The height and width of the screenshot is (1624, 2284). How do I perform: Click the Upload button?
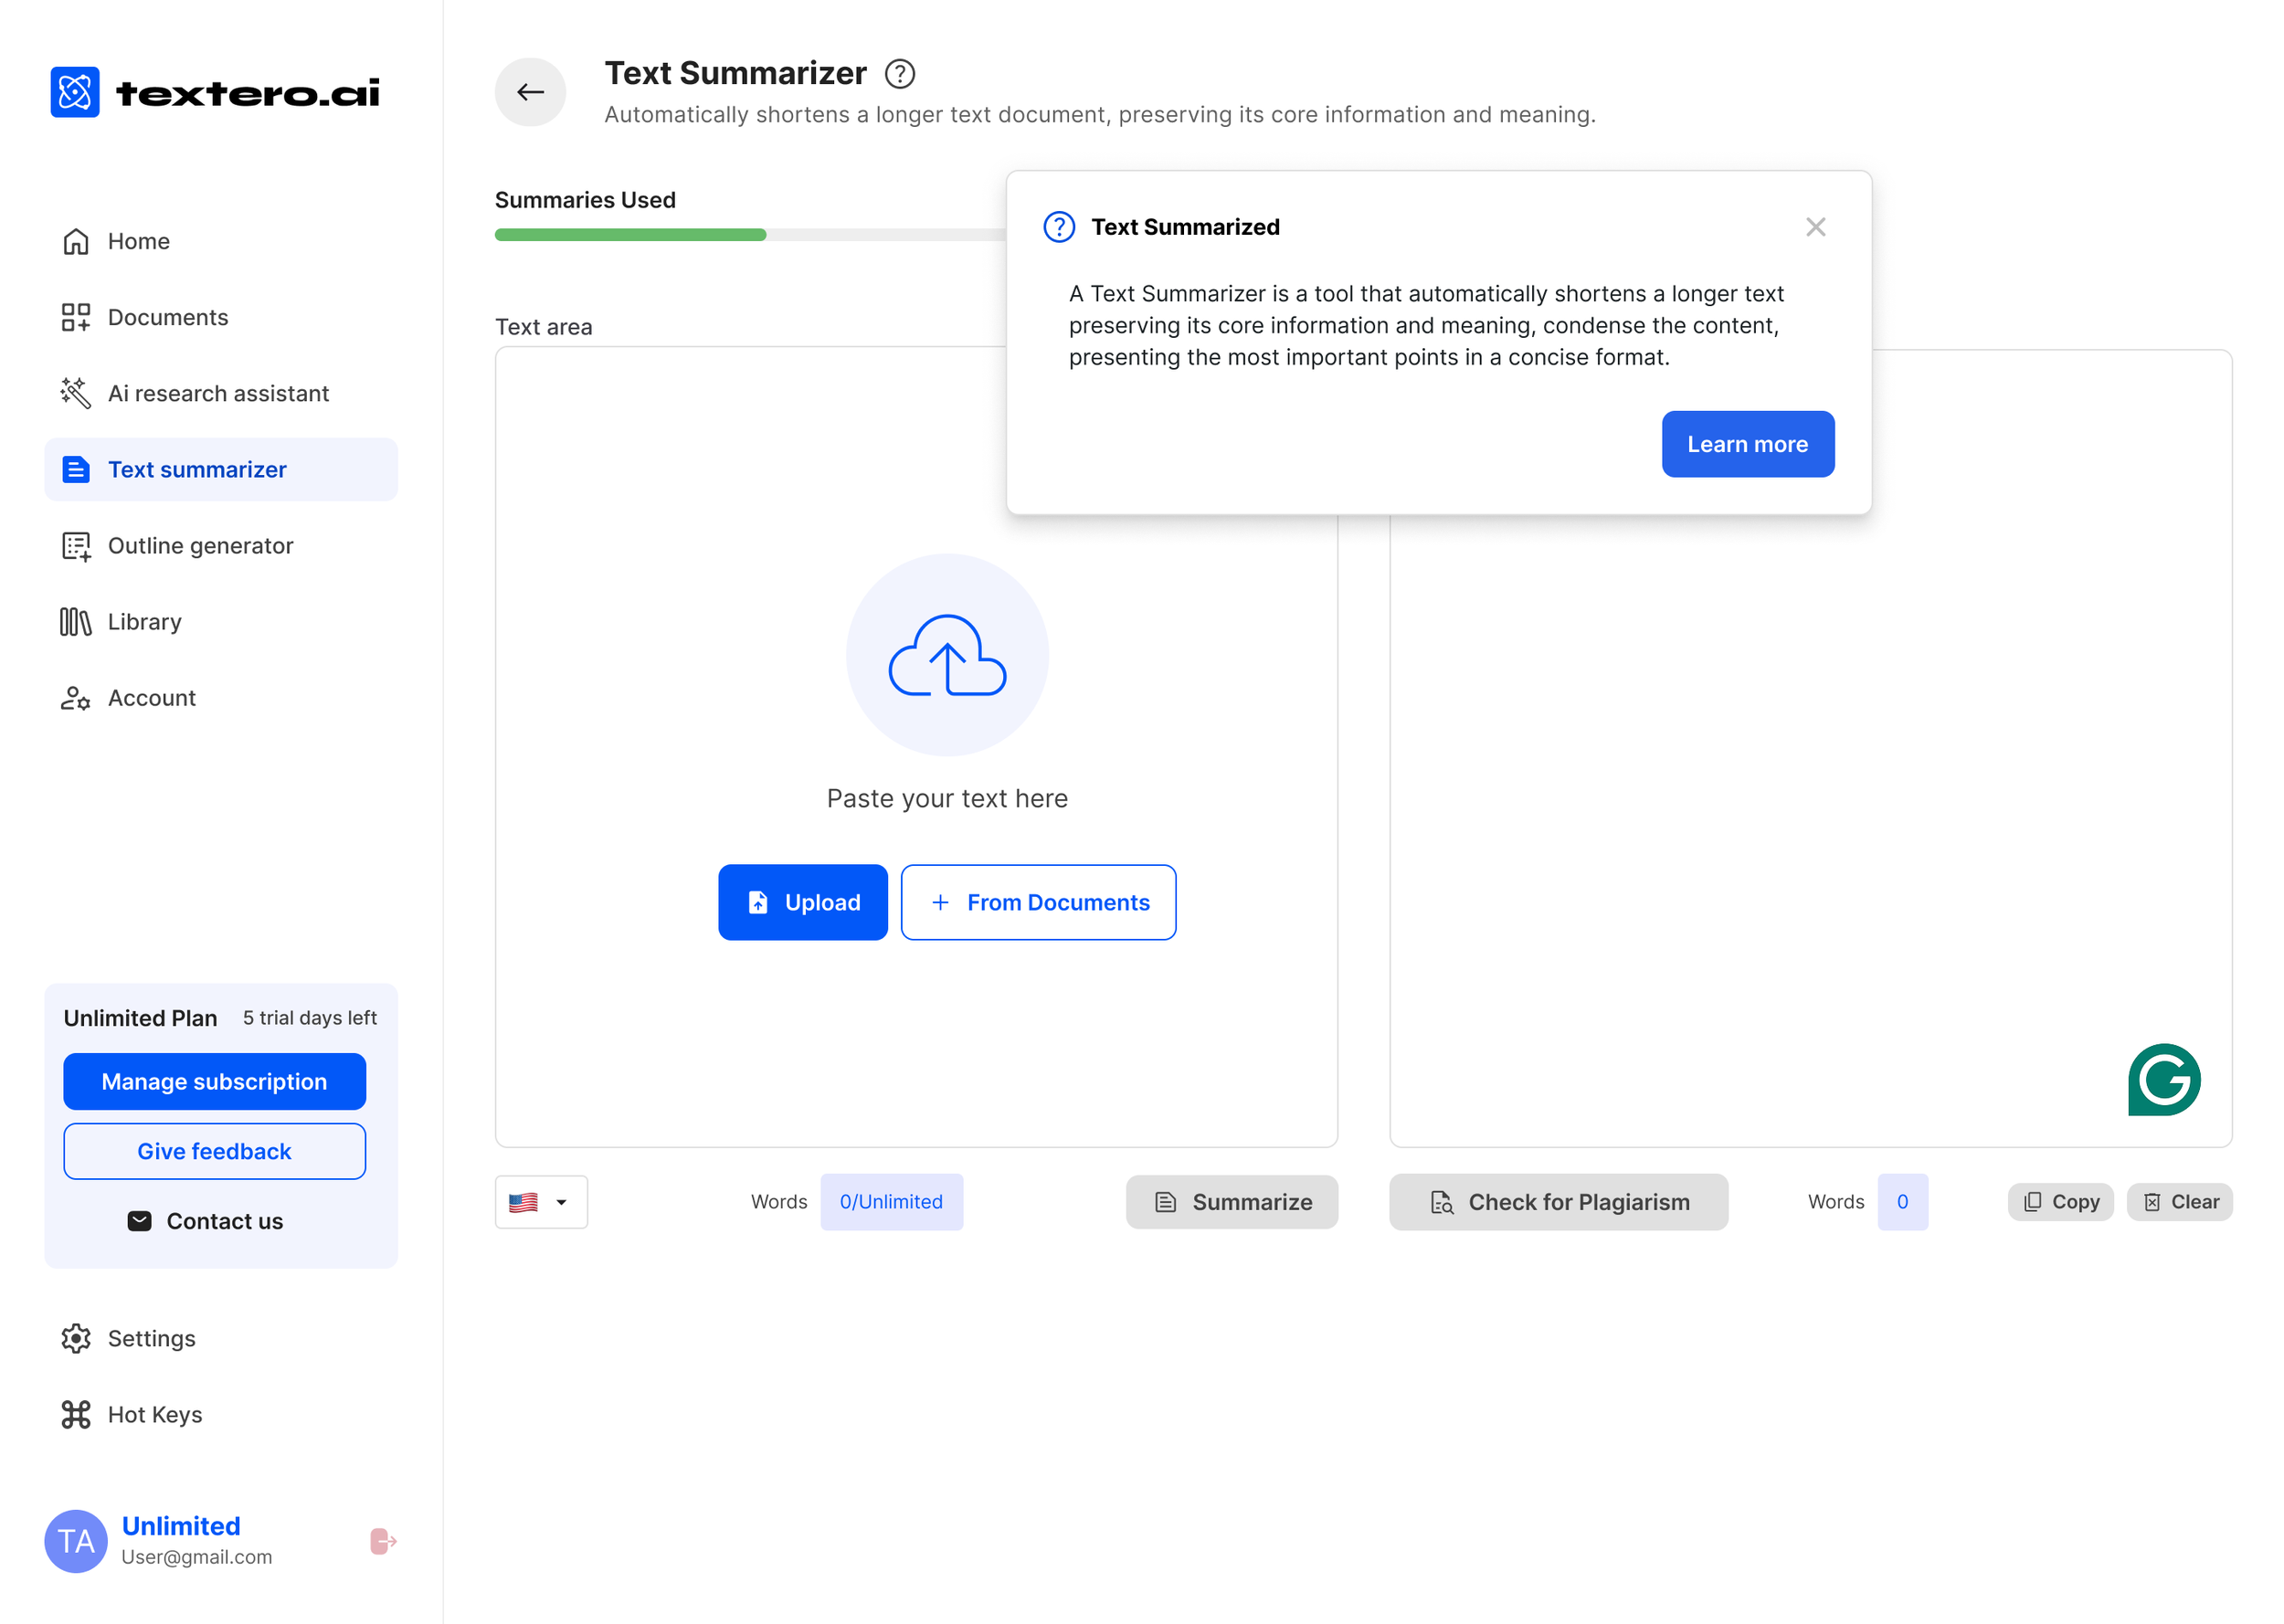click(x=802, y=902)
